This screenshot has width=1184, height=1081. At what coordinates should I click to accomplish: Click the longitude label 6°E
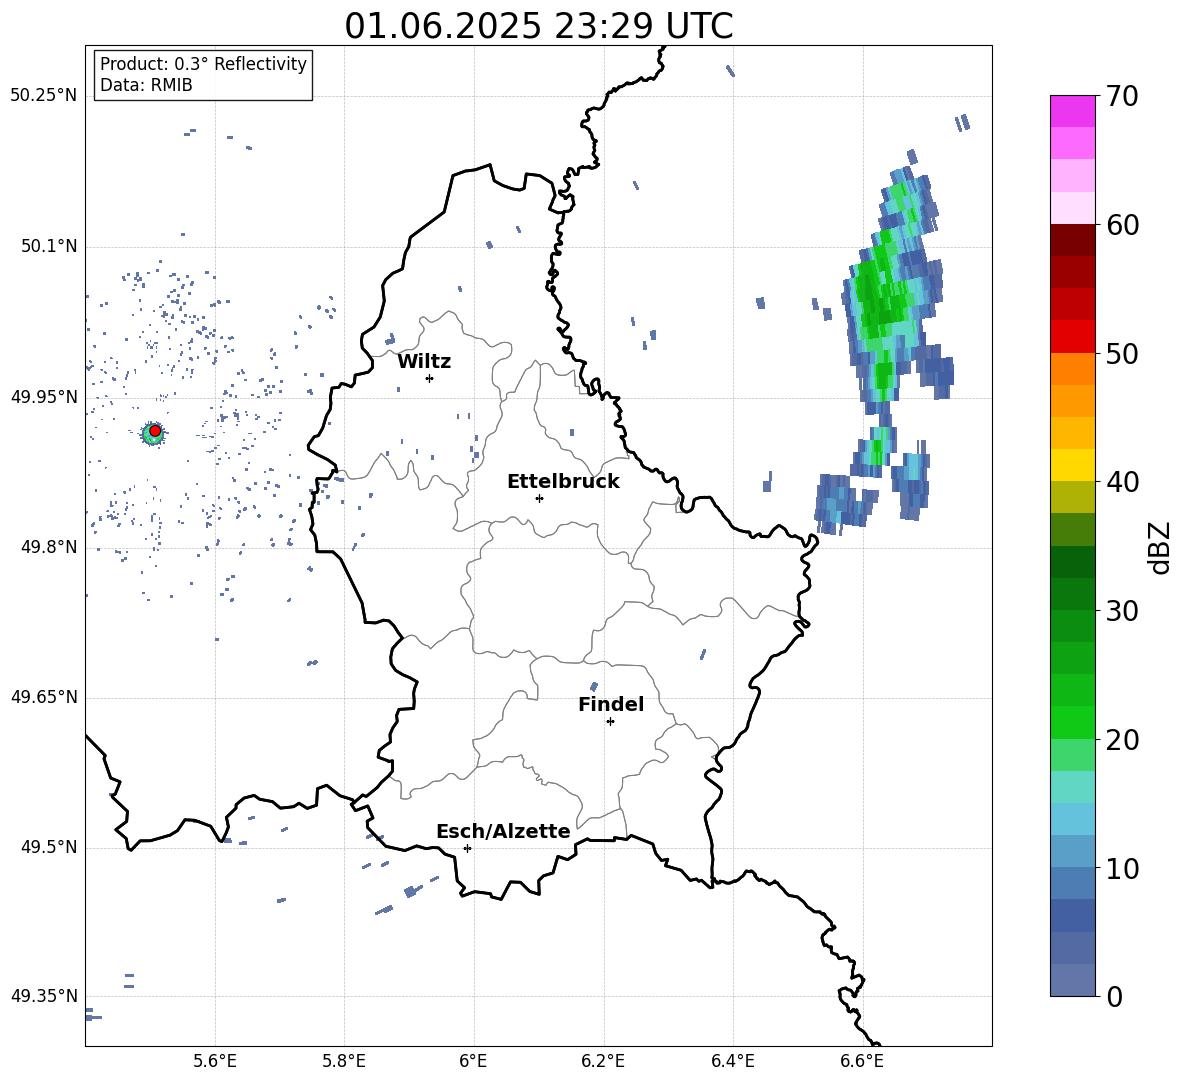click(473, 1061)
